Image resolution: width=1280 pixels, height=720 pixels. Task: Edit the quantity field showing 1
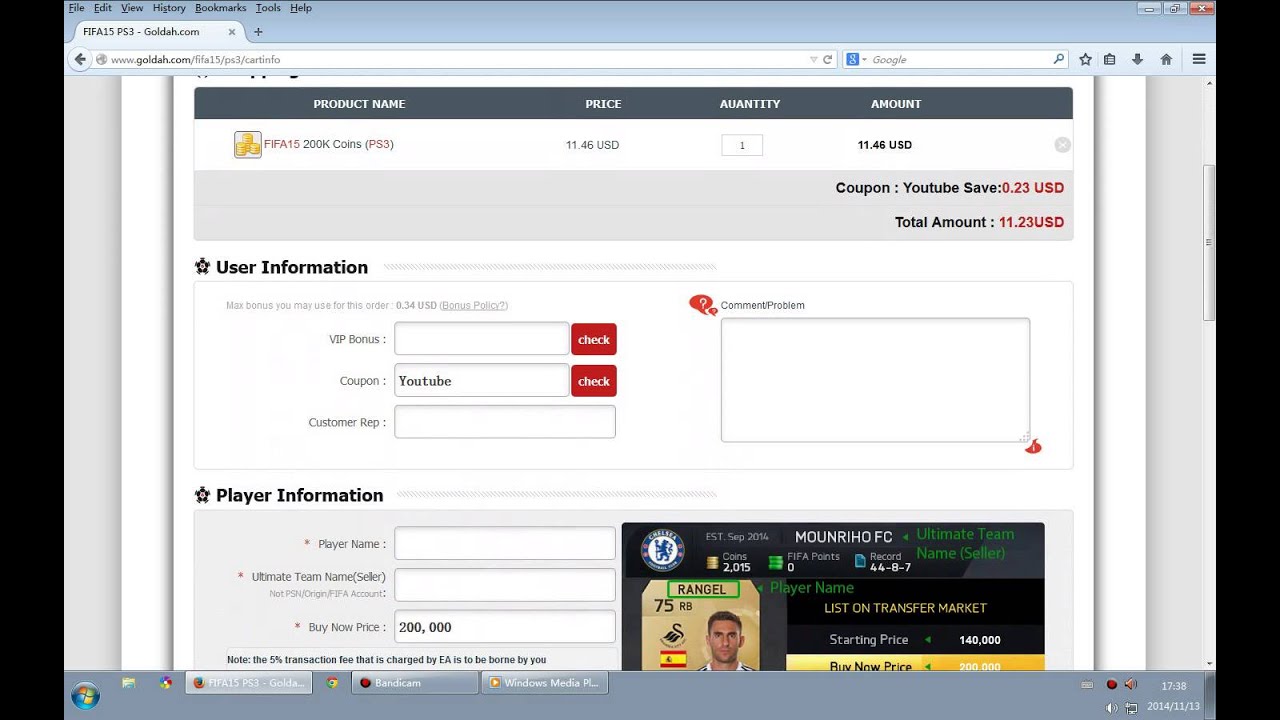pyautogui.click(x=742, y=145)
